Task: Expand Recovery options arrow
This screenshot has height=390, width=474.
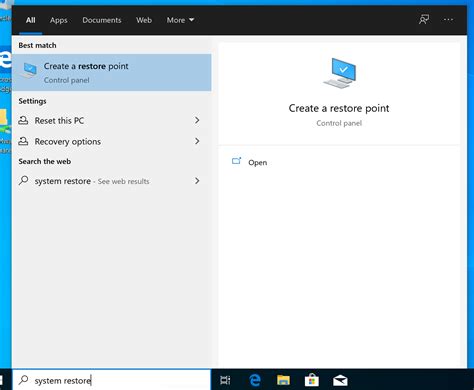Action: coord(197,141)
